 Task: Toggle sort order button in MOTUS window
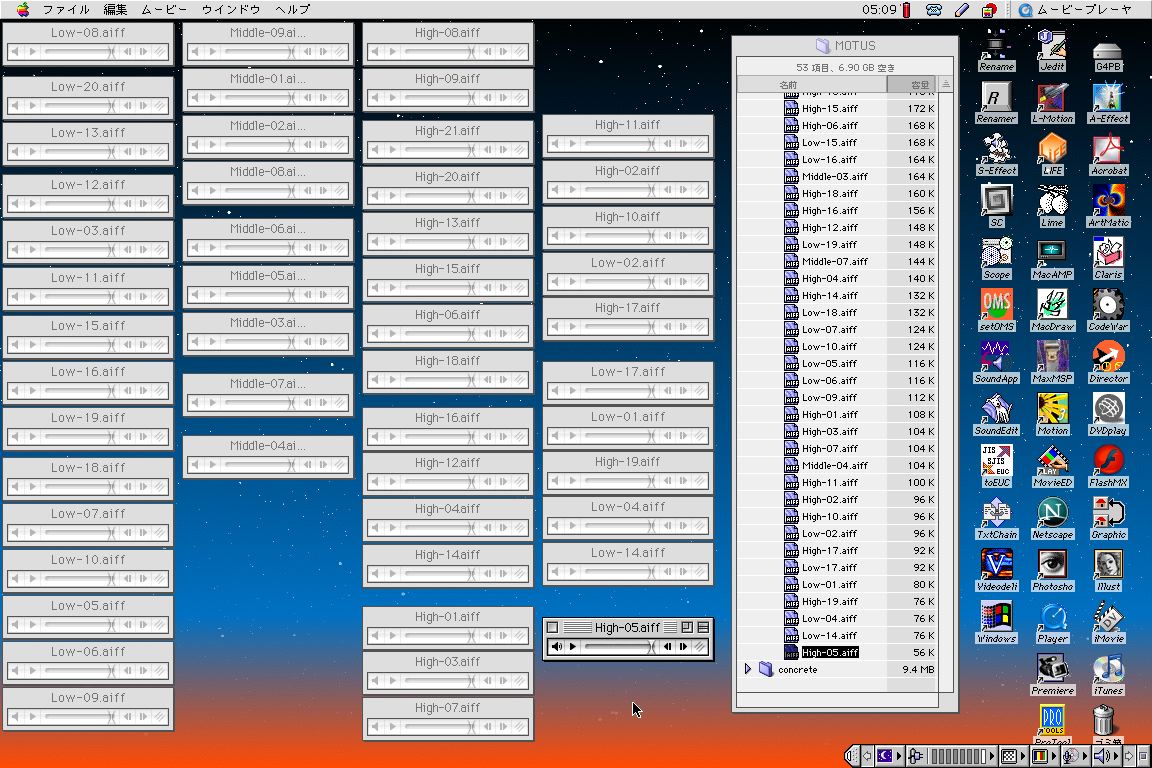coord(945,85)
